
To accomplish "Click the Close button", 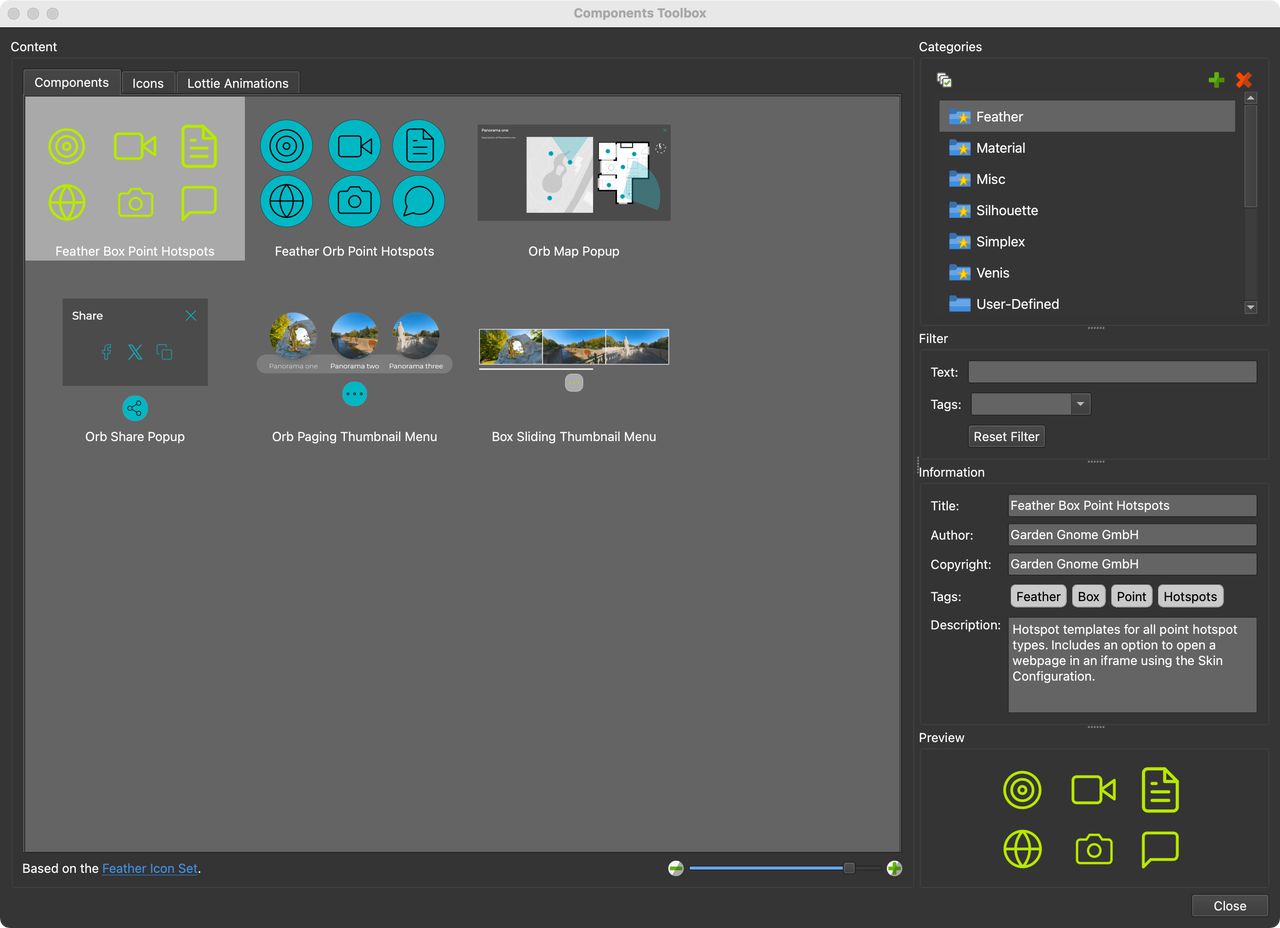I will coord(1229,905).
